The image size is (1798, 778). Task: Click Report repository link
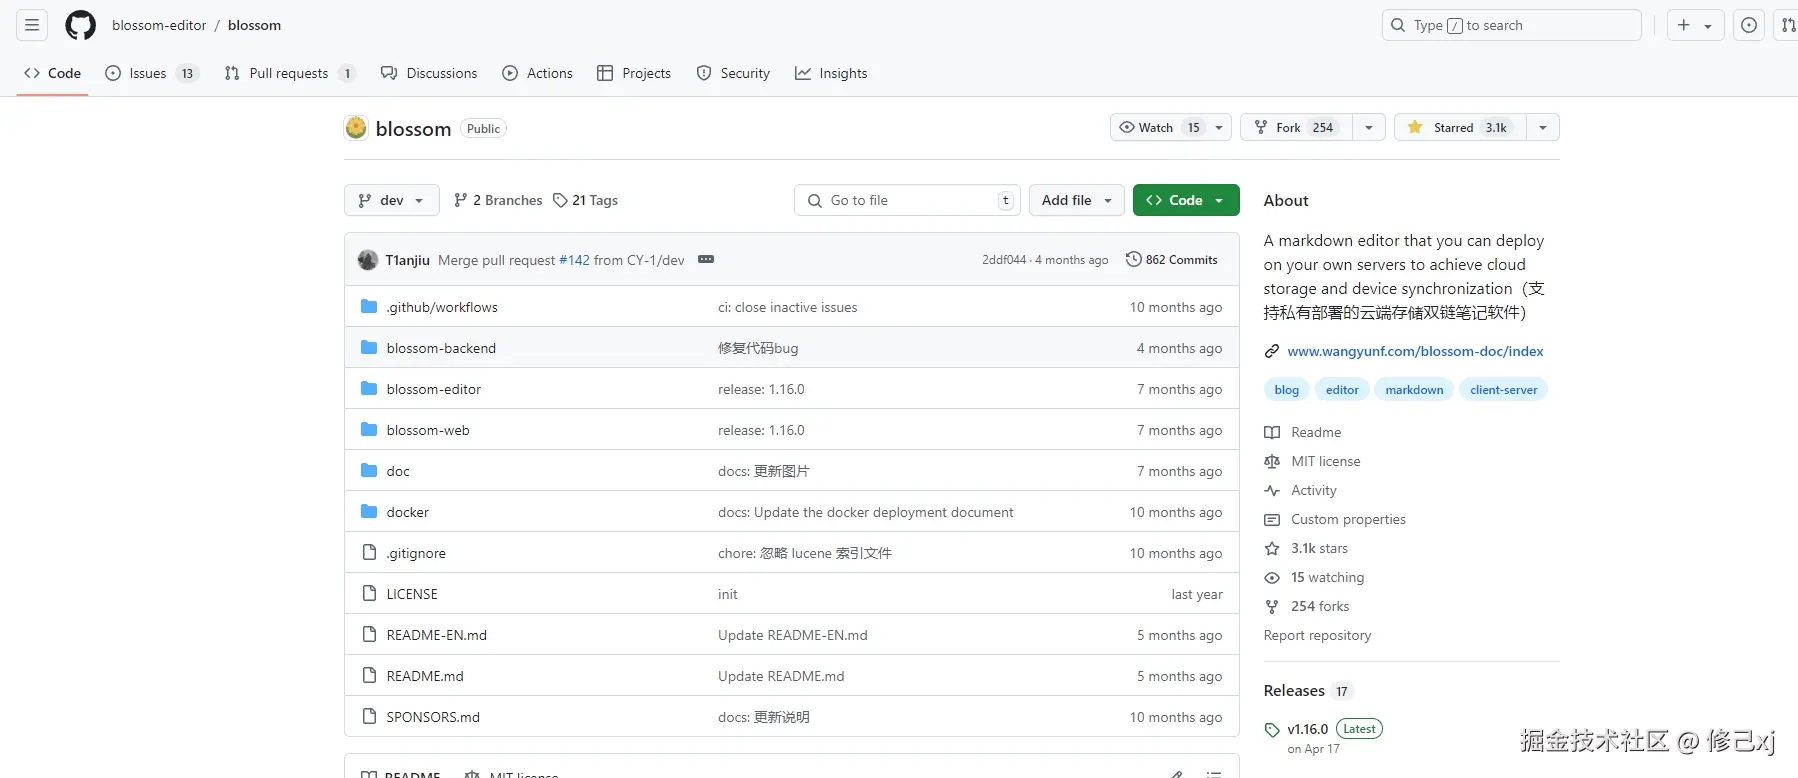(1317, 635)
